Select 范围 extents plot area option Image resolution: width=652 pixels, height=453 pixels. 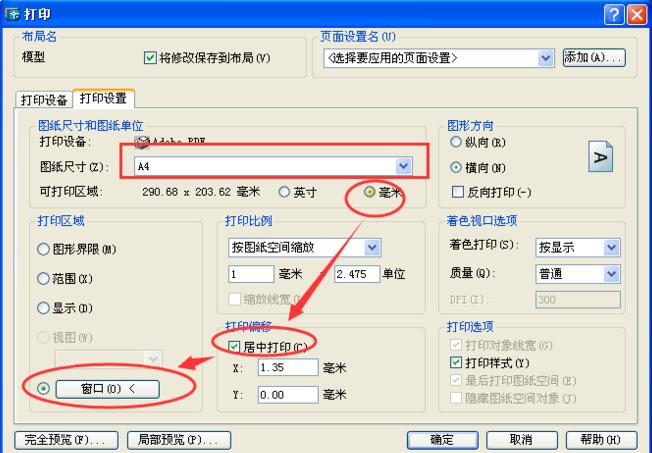click(43, 278)
